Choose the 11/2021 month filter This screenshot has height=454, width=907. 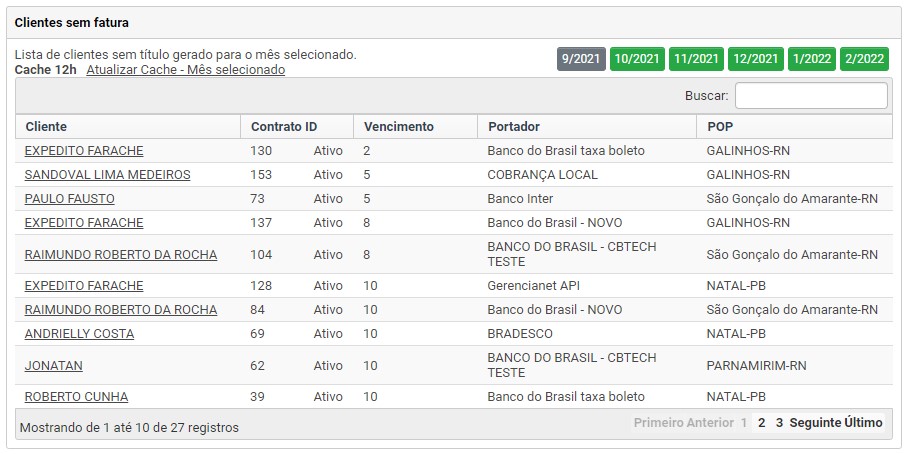coord(696,59)
